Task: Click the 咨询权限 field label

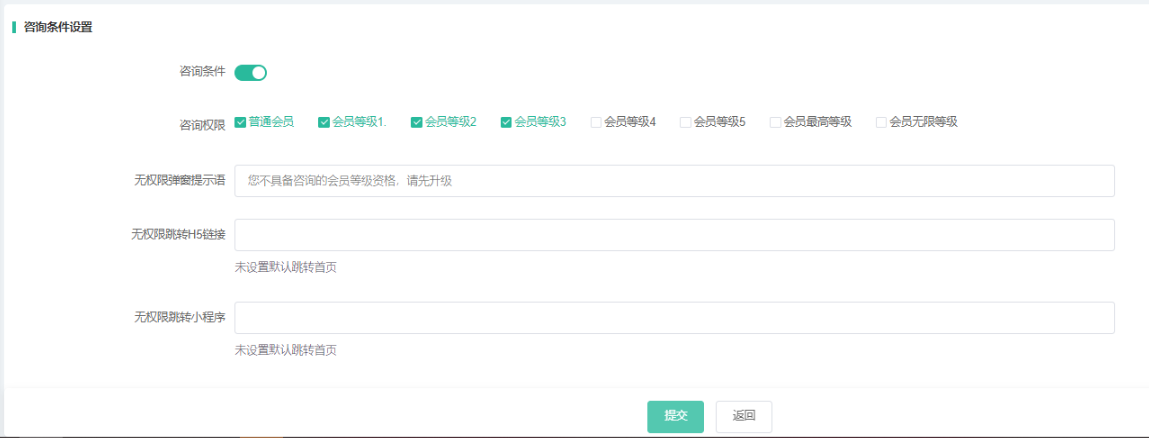Action: click(201, 125)
